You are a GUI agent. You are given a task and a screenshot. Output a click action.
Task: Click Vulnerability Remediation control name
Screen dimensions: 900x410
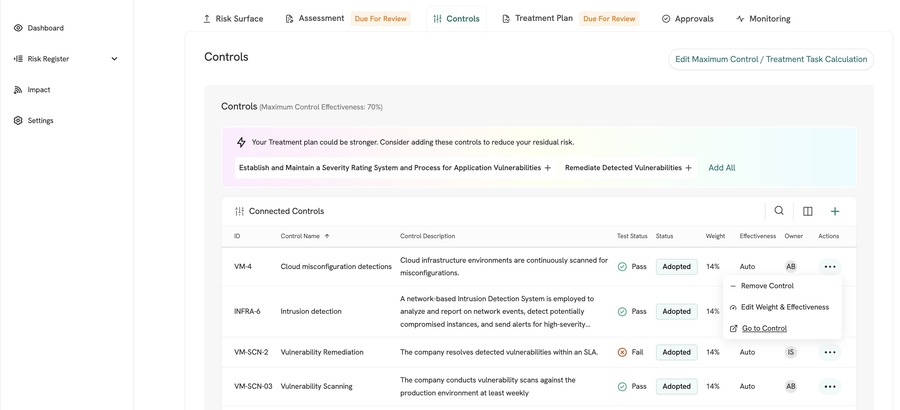tap(321, 352)
